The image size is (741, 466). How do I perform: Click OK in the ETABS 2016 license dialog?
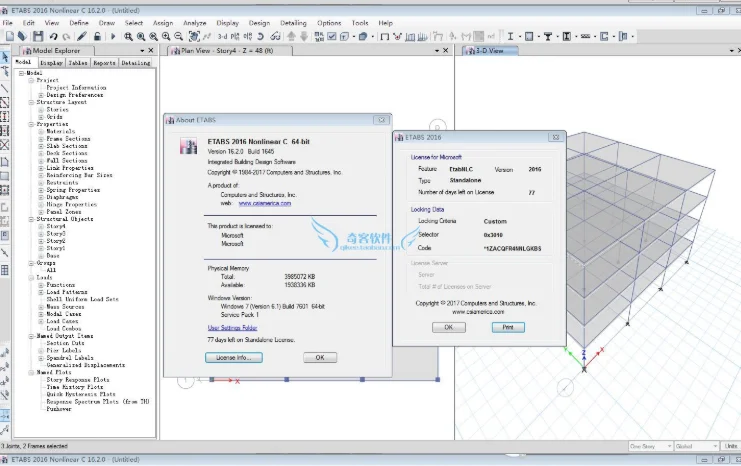tap(448, 327)
